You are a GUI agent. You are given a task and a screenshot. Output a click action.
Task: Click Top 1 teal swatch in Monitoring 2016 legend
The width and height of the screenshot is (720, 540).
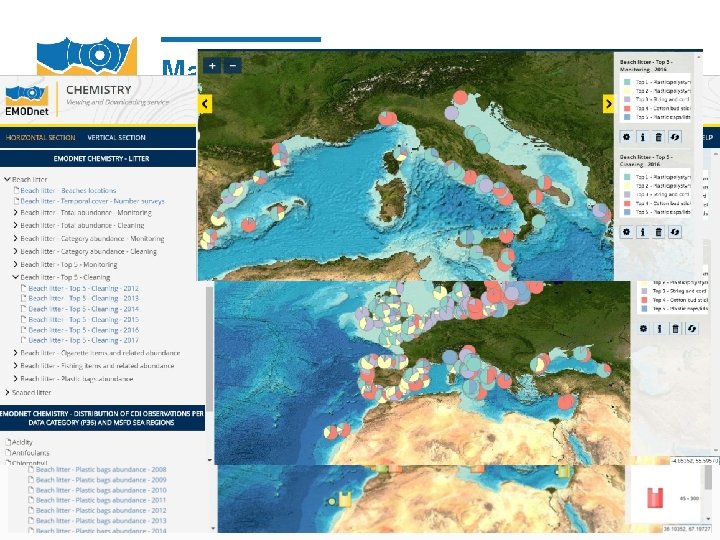pos(627,82)
